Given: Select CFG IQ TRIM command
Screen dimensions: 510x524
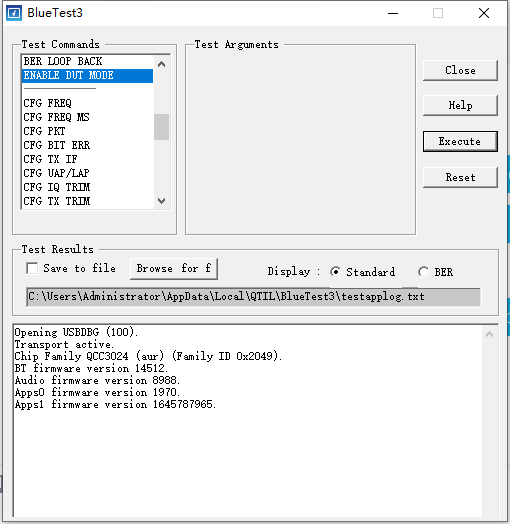Looking at the screenshot, I should [88, 187].
